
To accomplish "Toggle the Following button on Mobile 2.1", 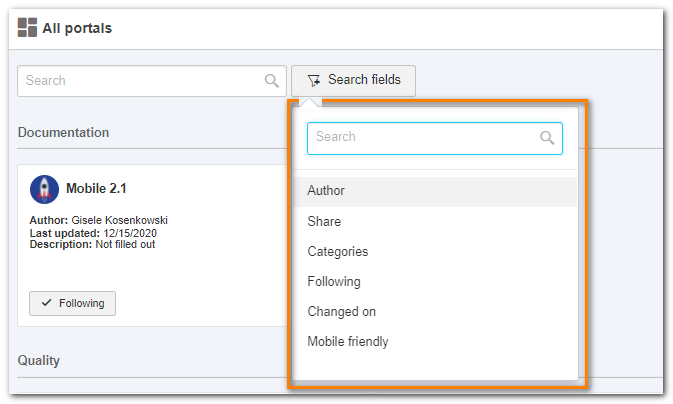I will click(x=72, y=304).
